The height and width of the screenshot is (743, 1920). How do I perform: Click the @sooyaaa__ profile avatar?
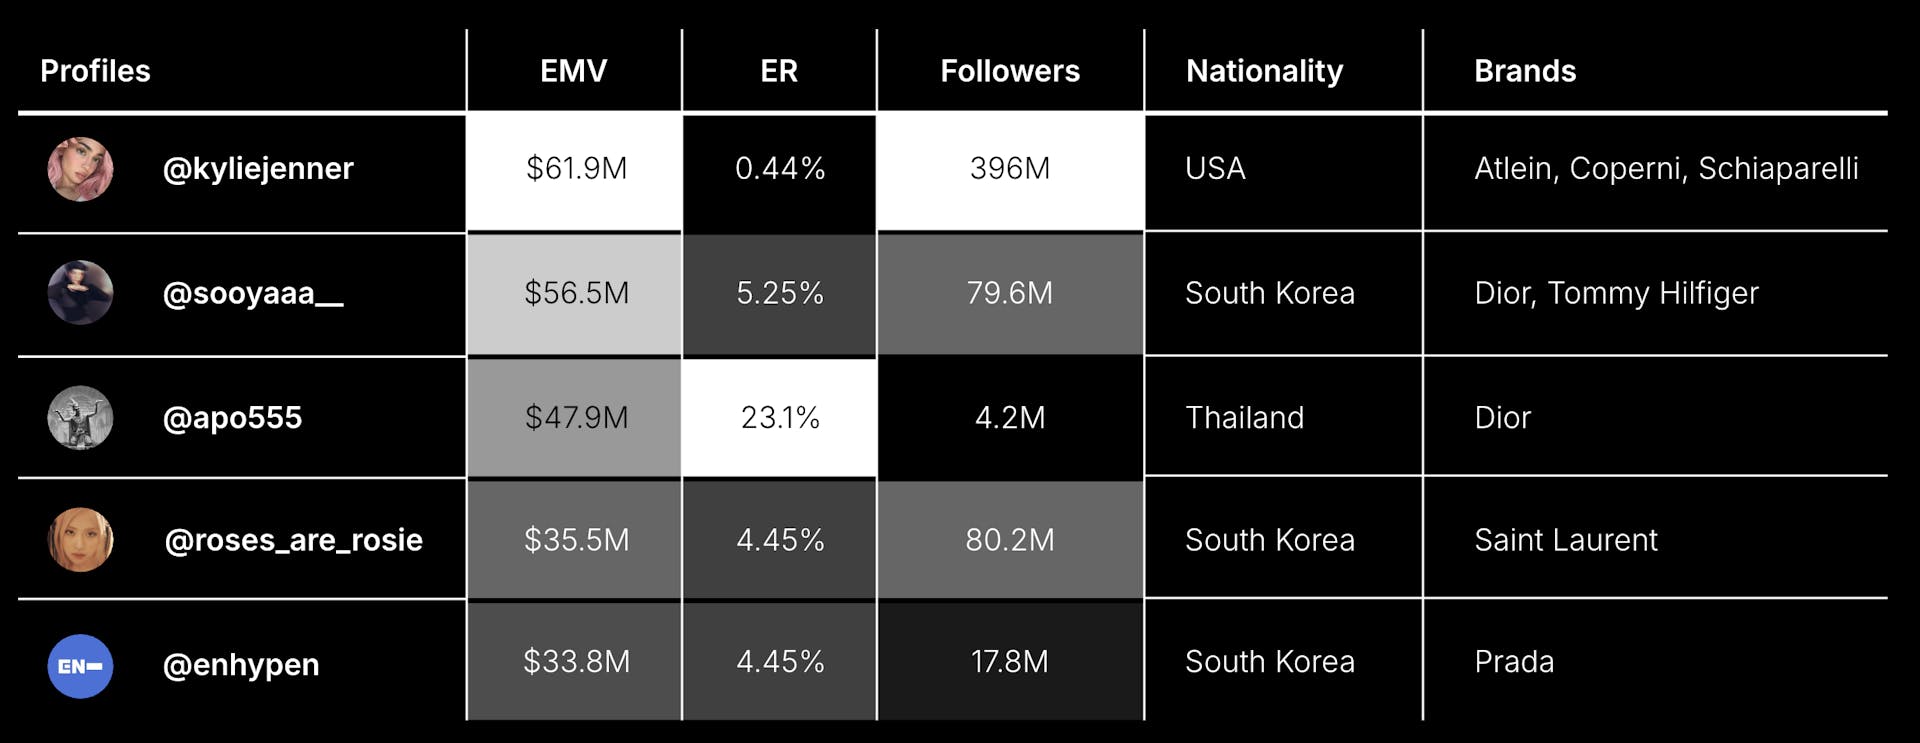click(80, 293)
